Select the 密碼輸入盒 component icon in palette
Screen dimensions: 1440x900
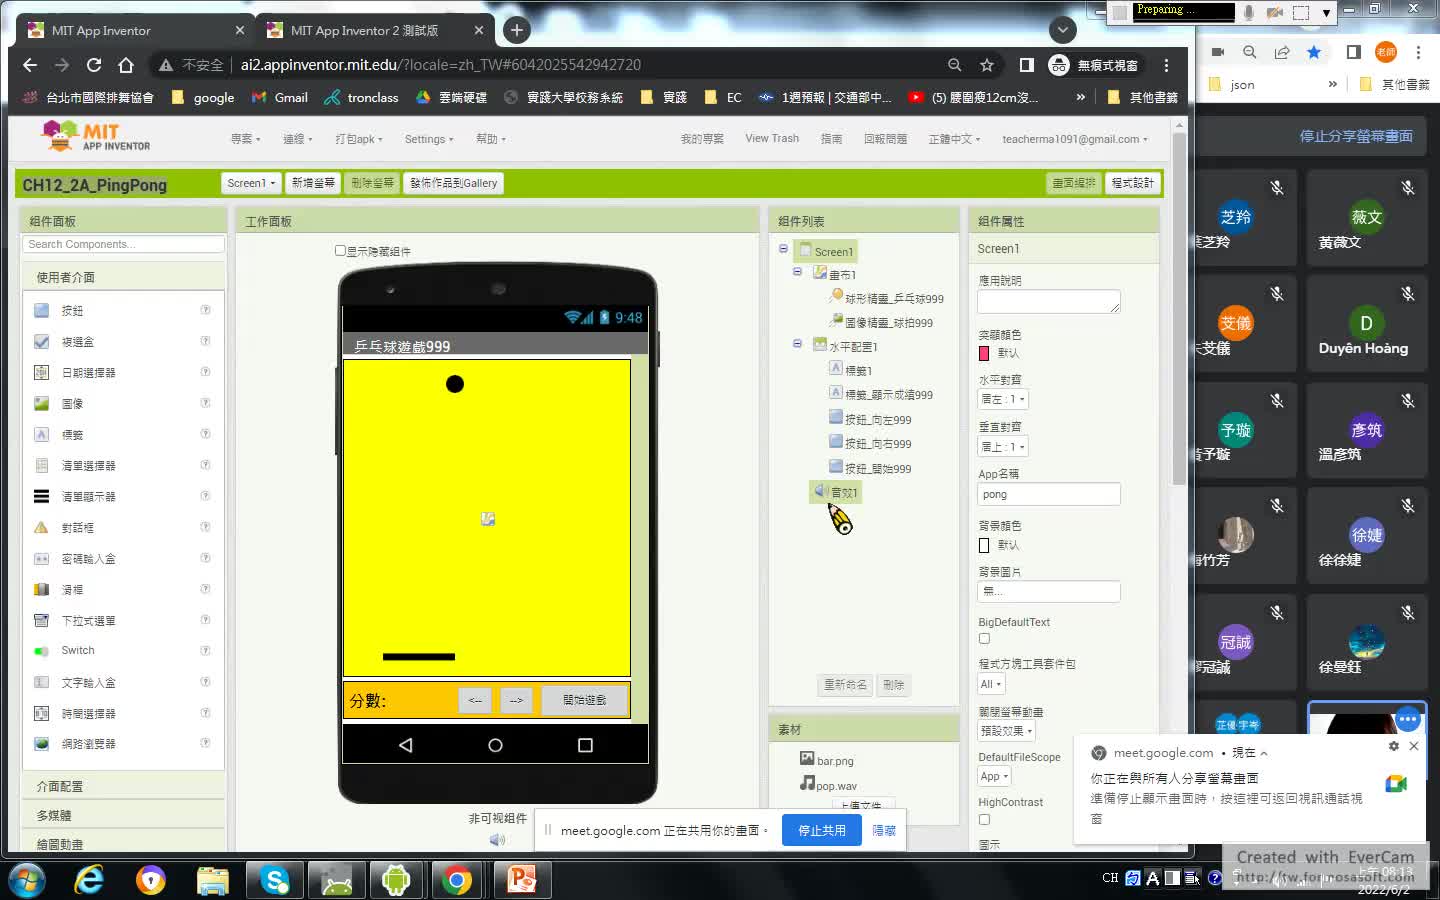click(x=41, y=559)
